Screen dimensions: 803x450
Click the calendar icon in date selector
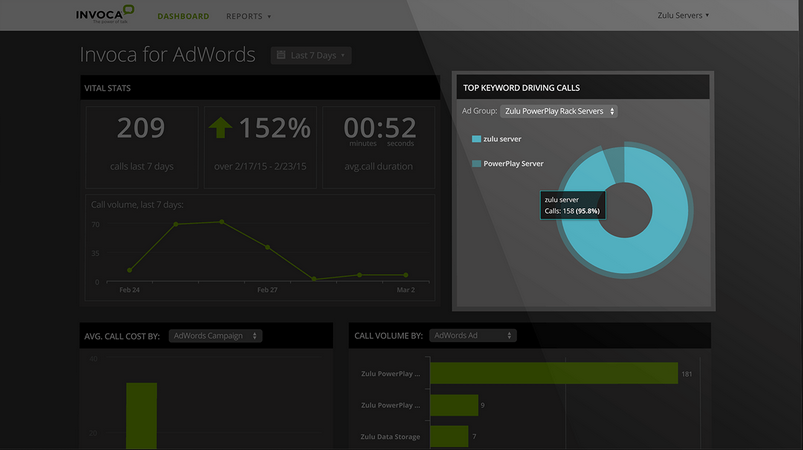(281, 55)
